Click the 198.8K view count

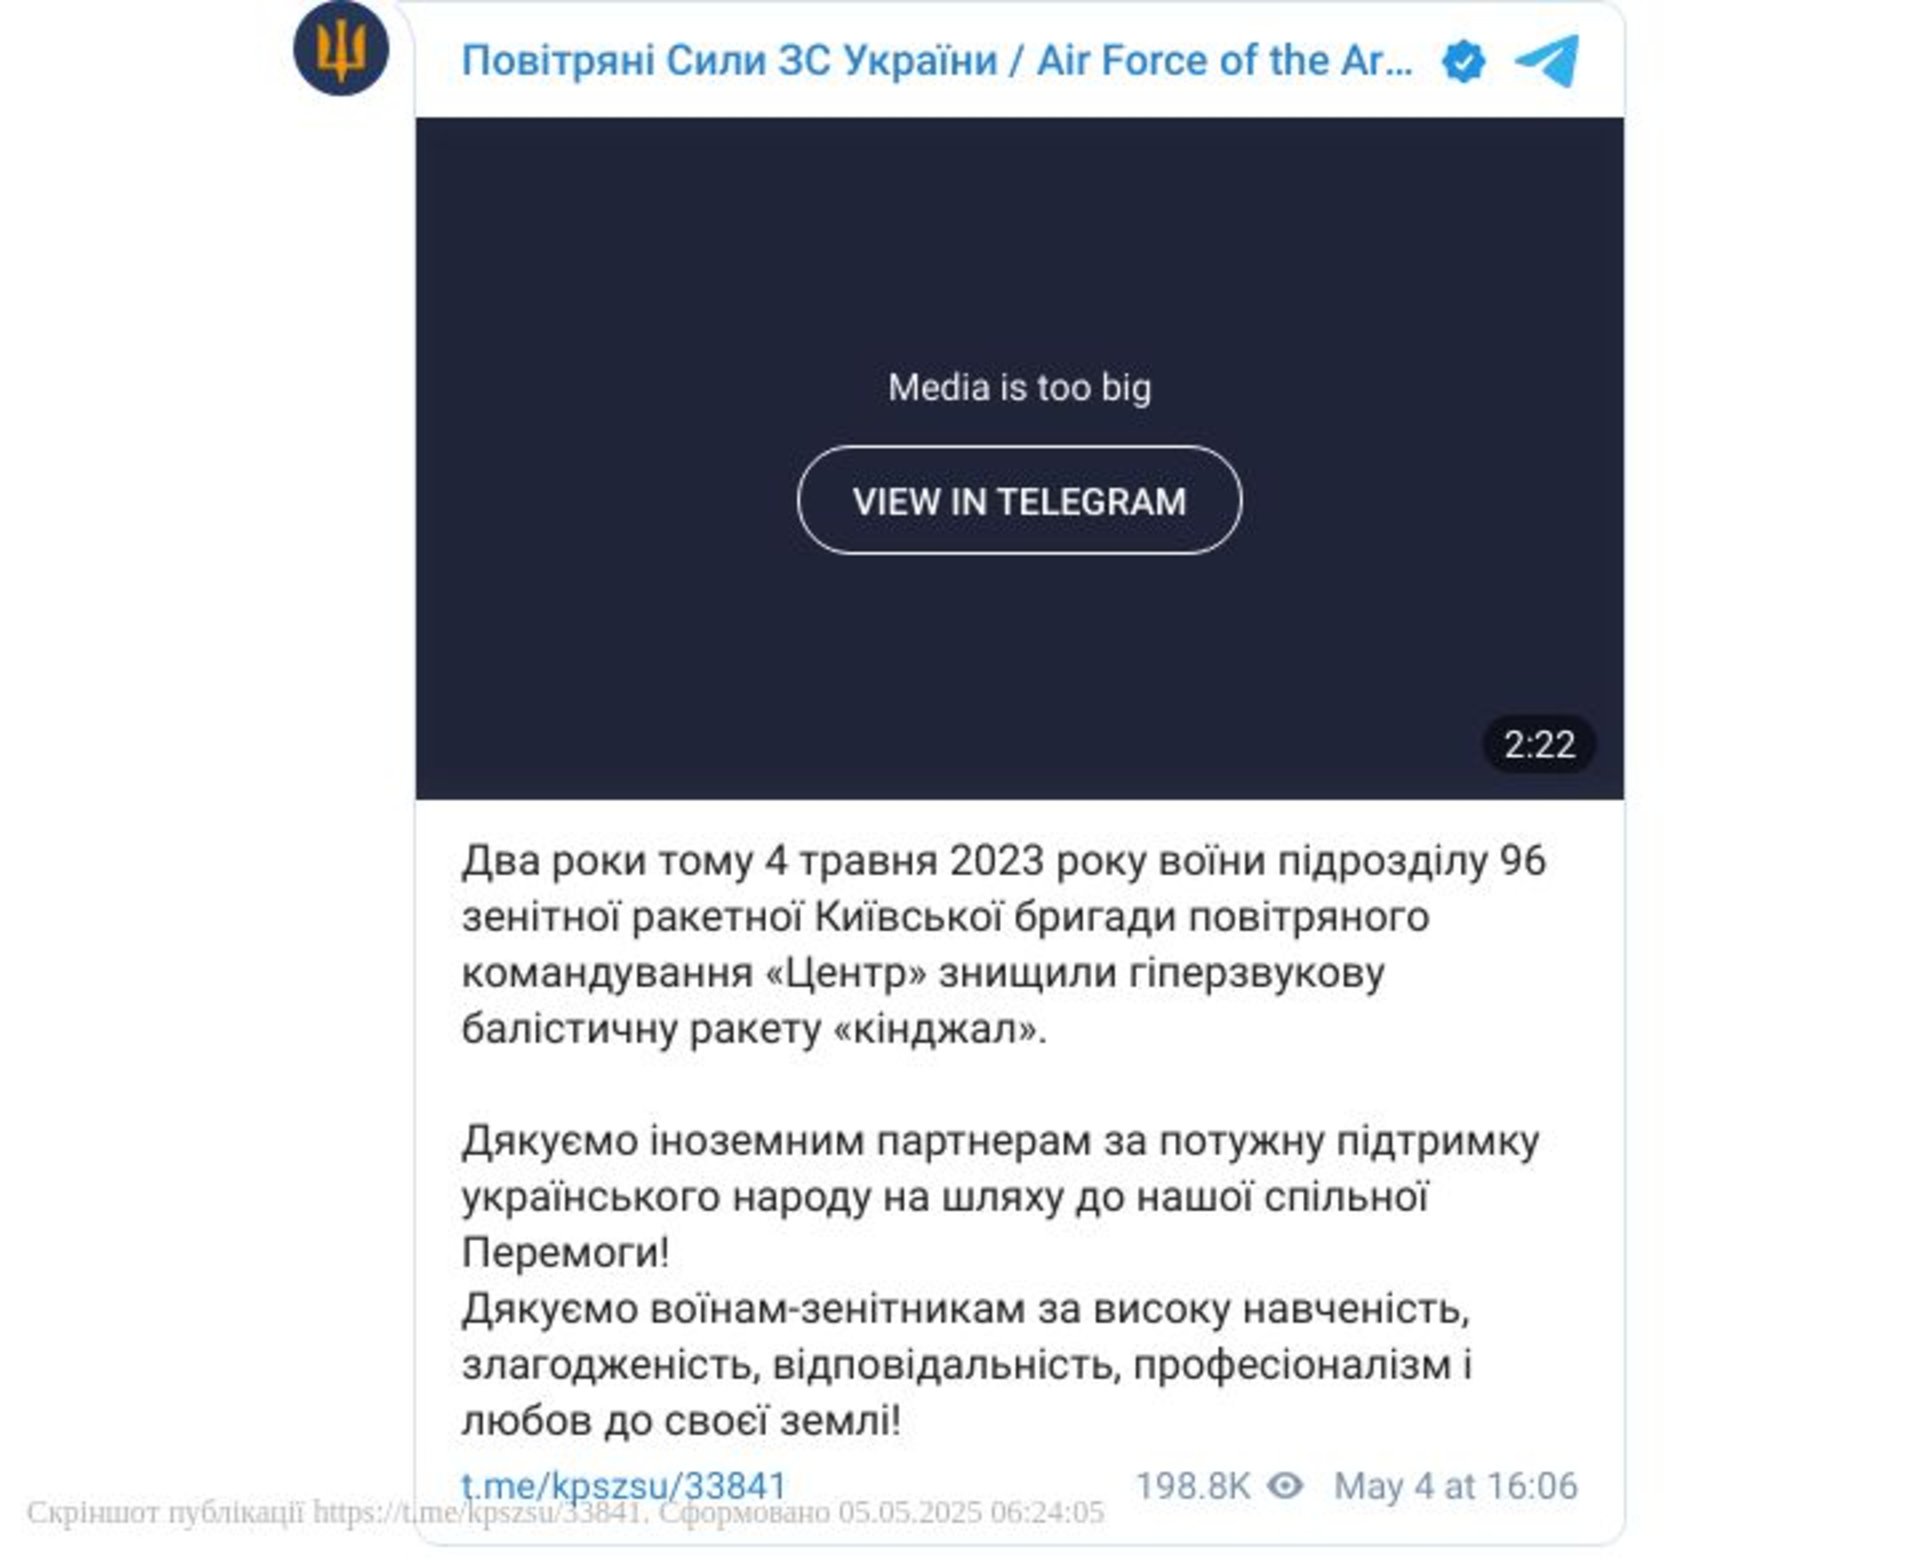[1192, 1486]
